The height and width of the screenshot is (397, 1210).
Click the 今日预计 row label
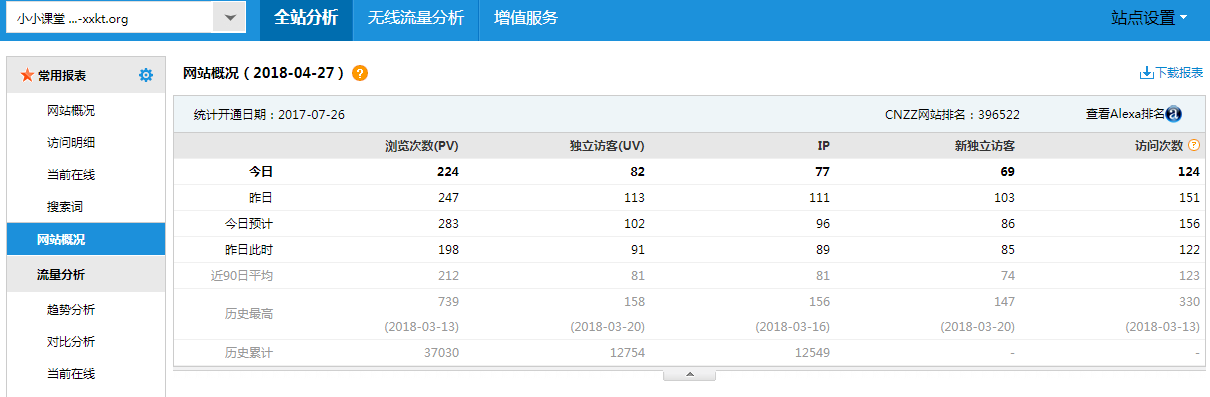click(x=249, y=224)
